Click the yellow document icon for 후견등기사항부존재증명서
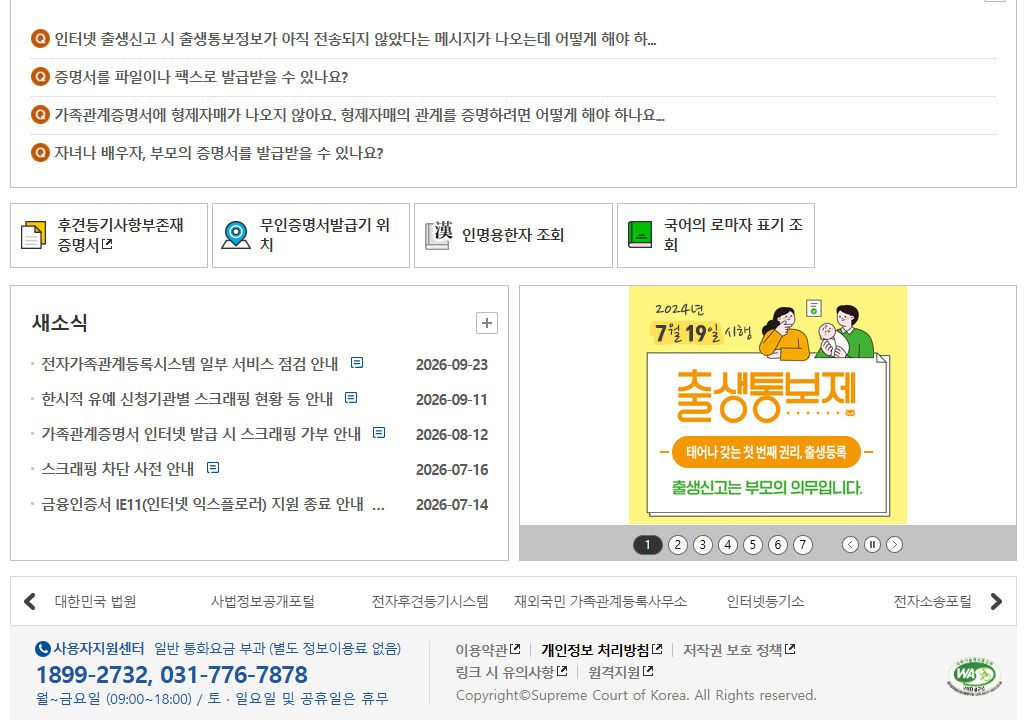 pos(33,235)
